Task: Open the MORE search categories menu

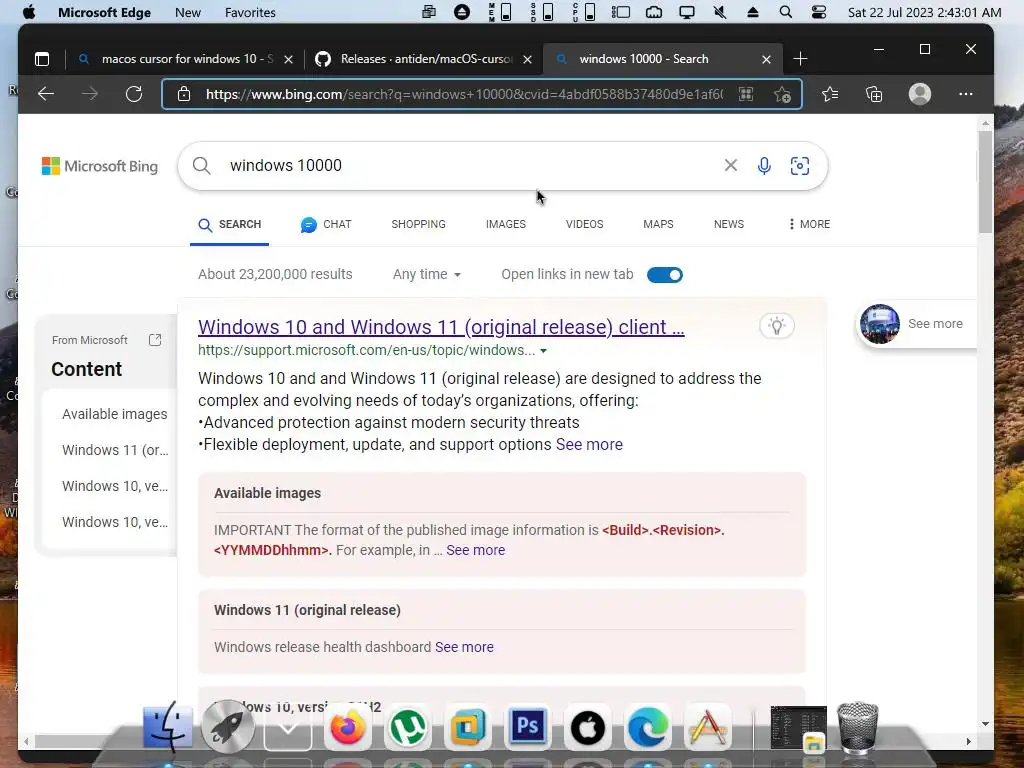Action: 809,224
